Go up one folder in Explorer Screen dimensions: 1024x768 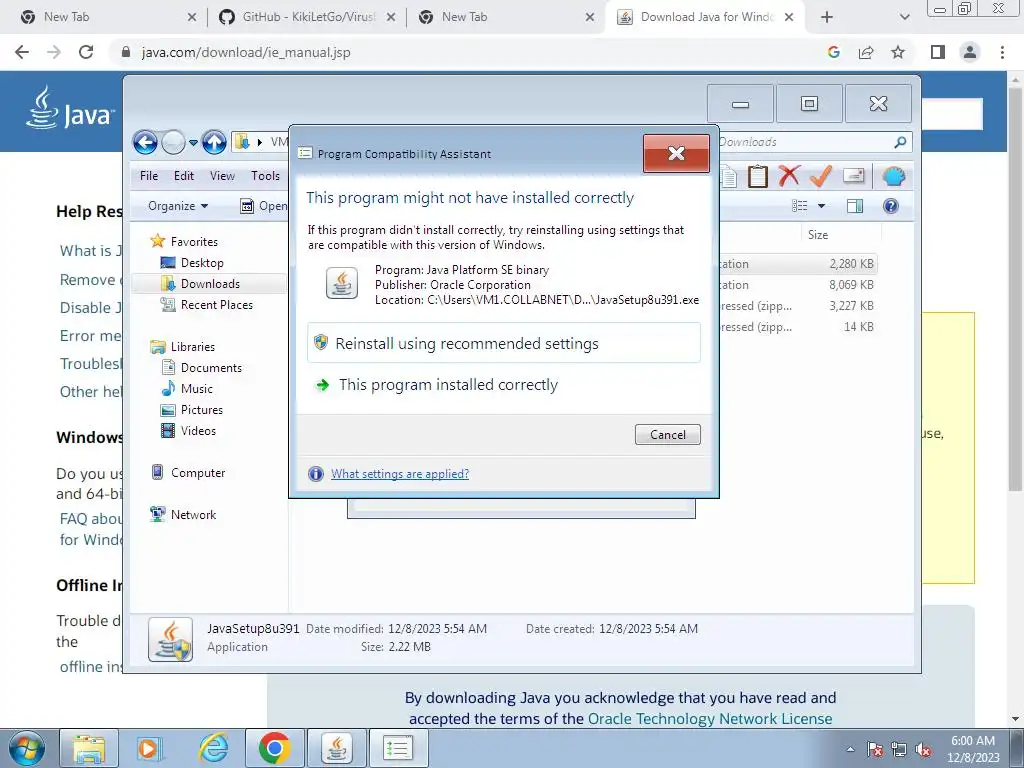click(x=214, y=142)
